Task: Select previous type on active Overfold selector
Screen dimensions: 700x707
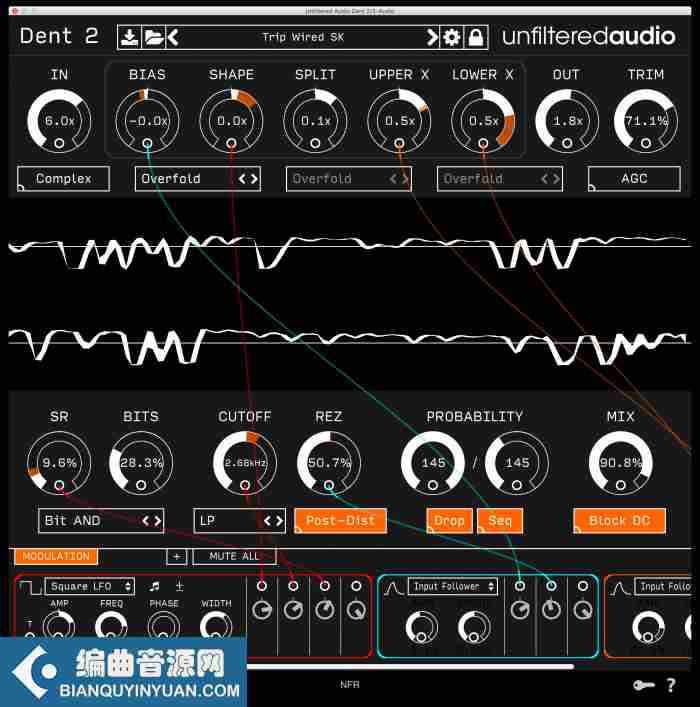Action: (242, 179)
